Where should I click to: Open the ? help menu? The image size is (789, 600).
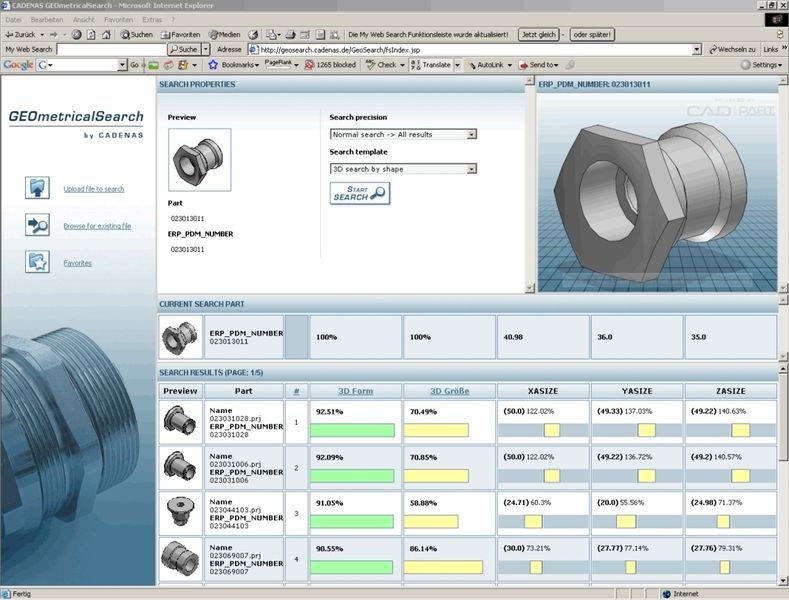point(173,20)
